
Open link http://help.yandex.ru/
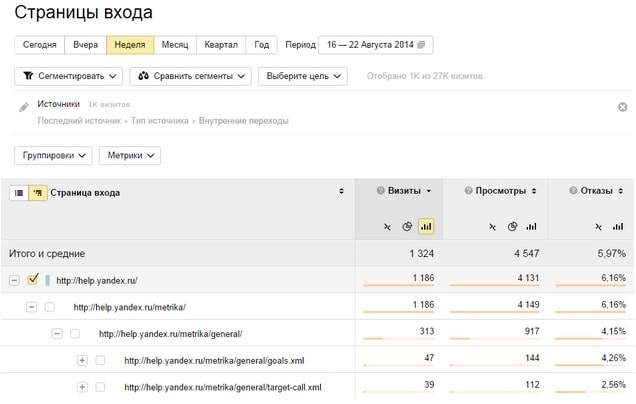point(97,281)
